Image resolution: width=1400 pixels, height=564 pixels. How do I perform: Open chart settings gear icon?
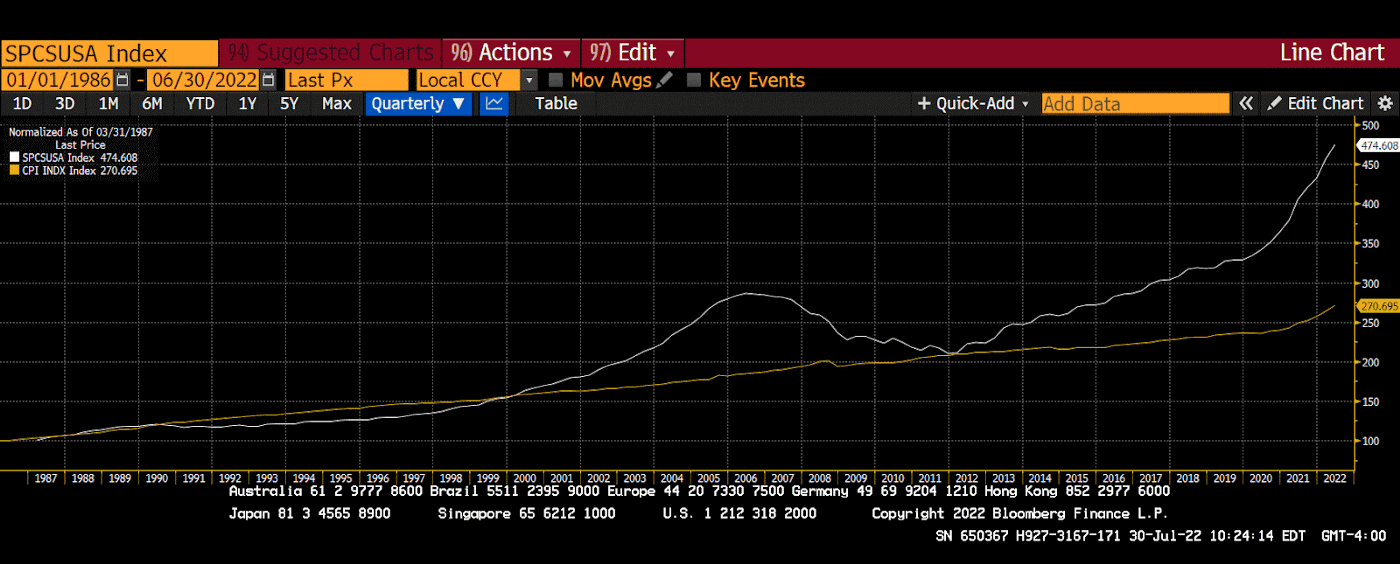point(1385,103)
